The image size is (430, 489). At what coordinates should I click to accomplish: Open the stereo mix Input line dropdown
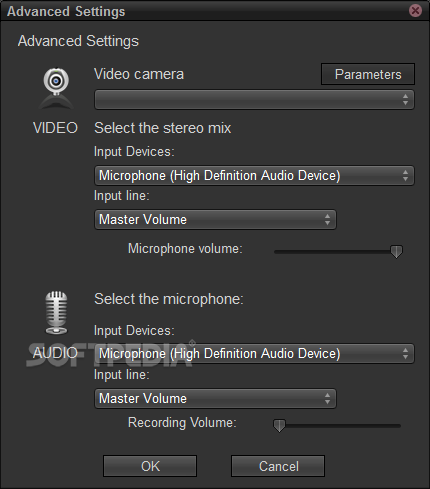(x=215, y=219)
